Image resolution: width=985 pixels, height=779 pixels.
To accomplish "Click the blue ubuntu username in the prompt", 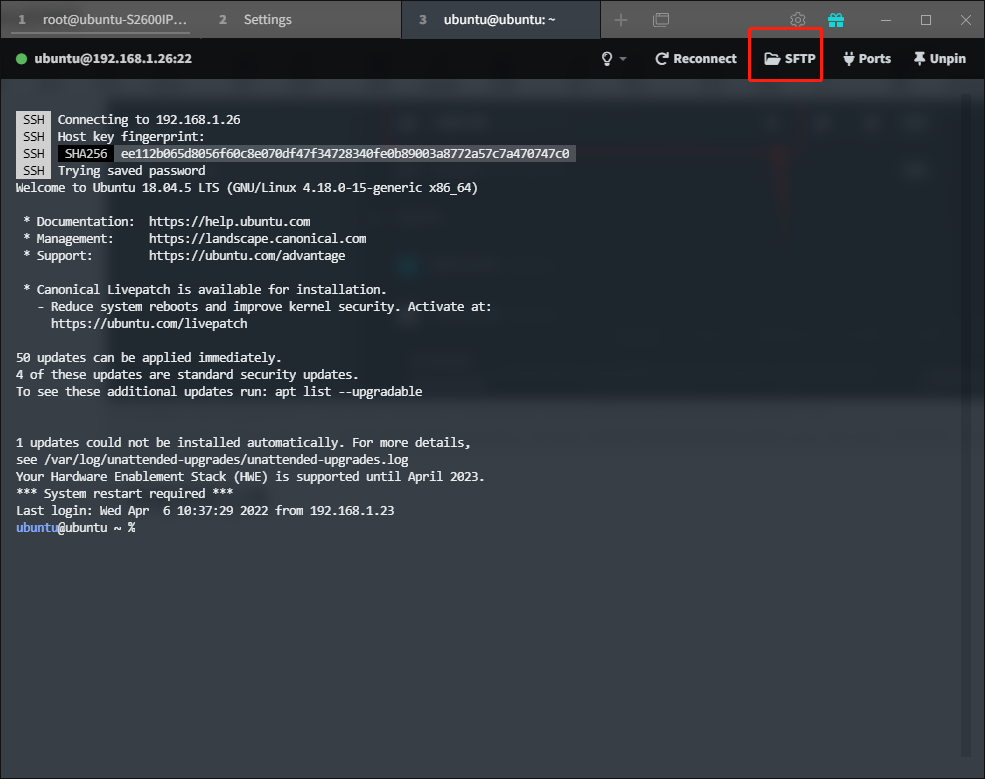I will 39,527.
